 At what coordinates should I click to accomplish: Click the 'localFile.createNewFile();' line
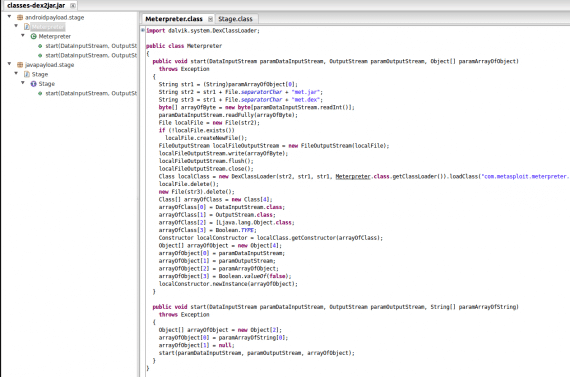click(x=206, y=138)
